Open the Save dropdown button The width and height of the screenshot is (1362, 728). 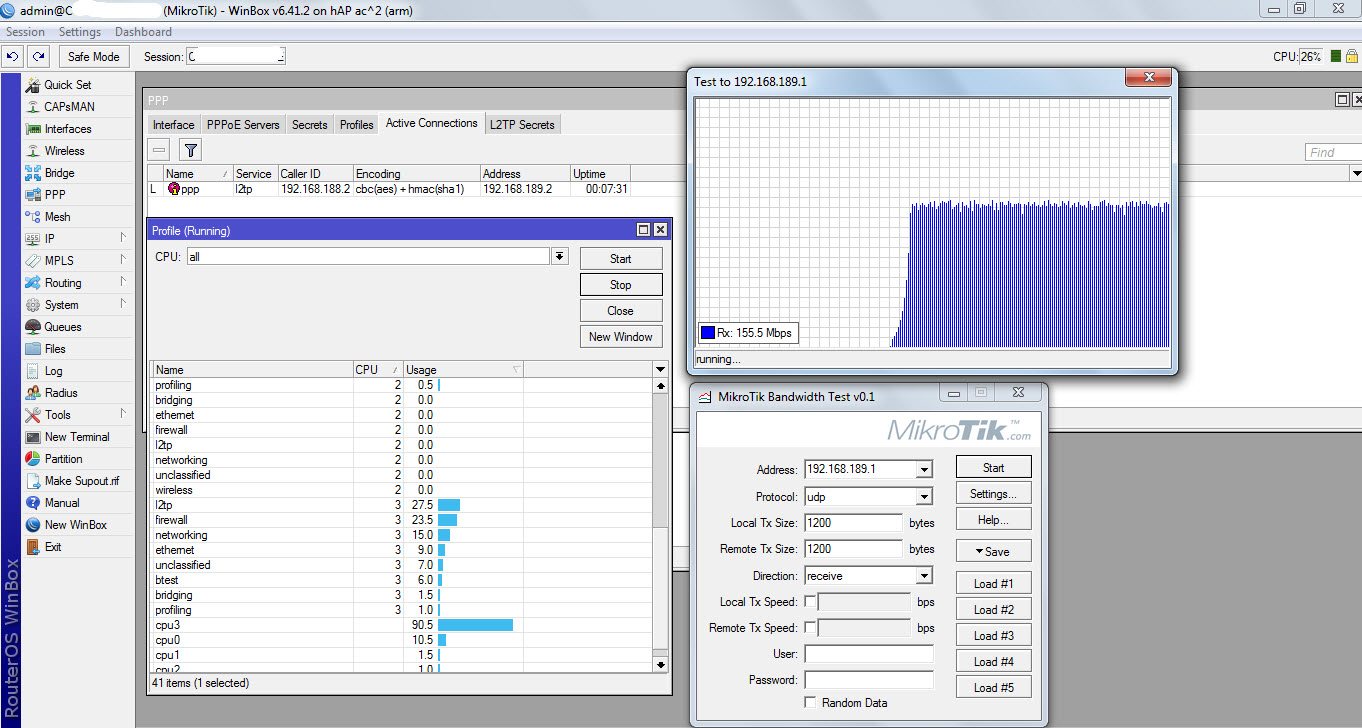click(993, 551)
